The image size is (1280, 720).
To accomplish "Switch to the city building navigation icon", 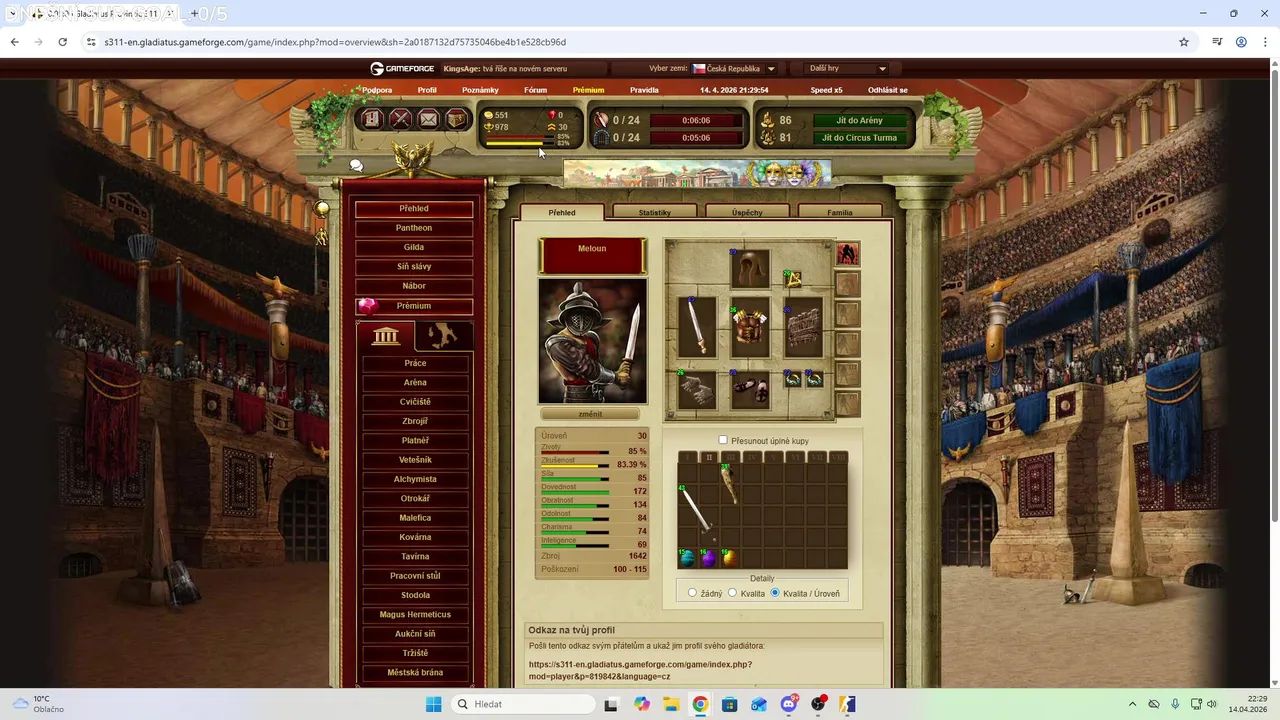I will [386, 336].
